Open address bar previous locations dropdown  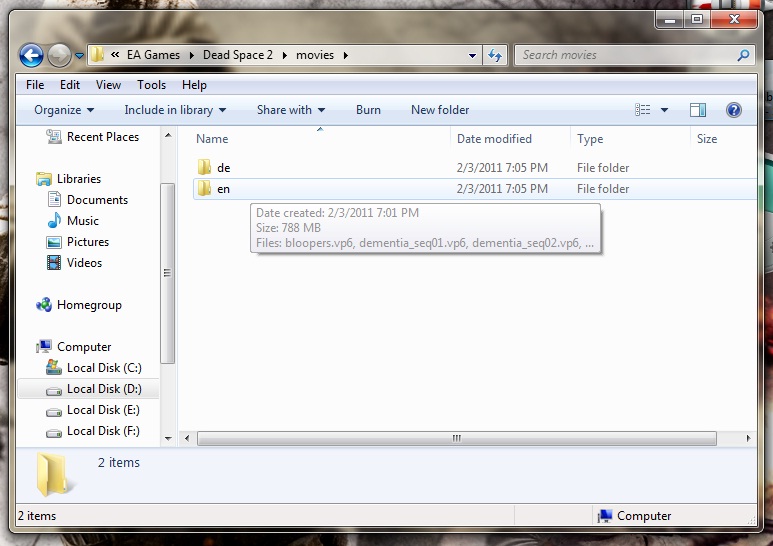click(472, 55)
